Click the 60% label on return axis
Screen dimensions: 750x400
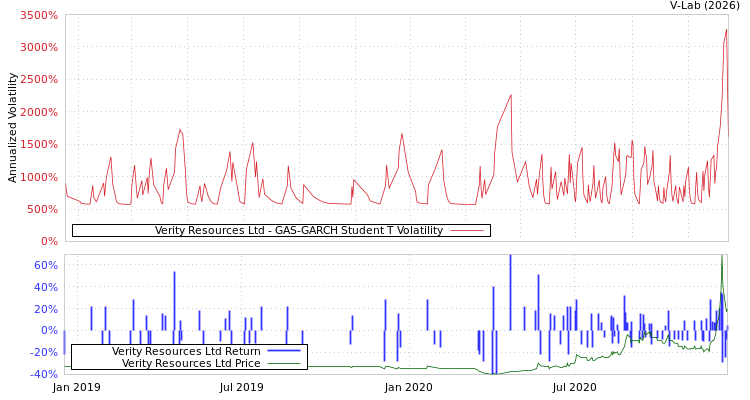45,265
